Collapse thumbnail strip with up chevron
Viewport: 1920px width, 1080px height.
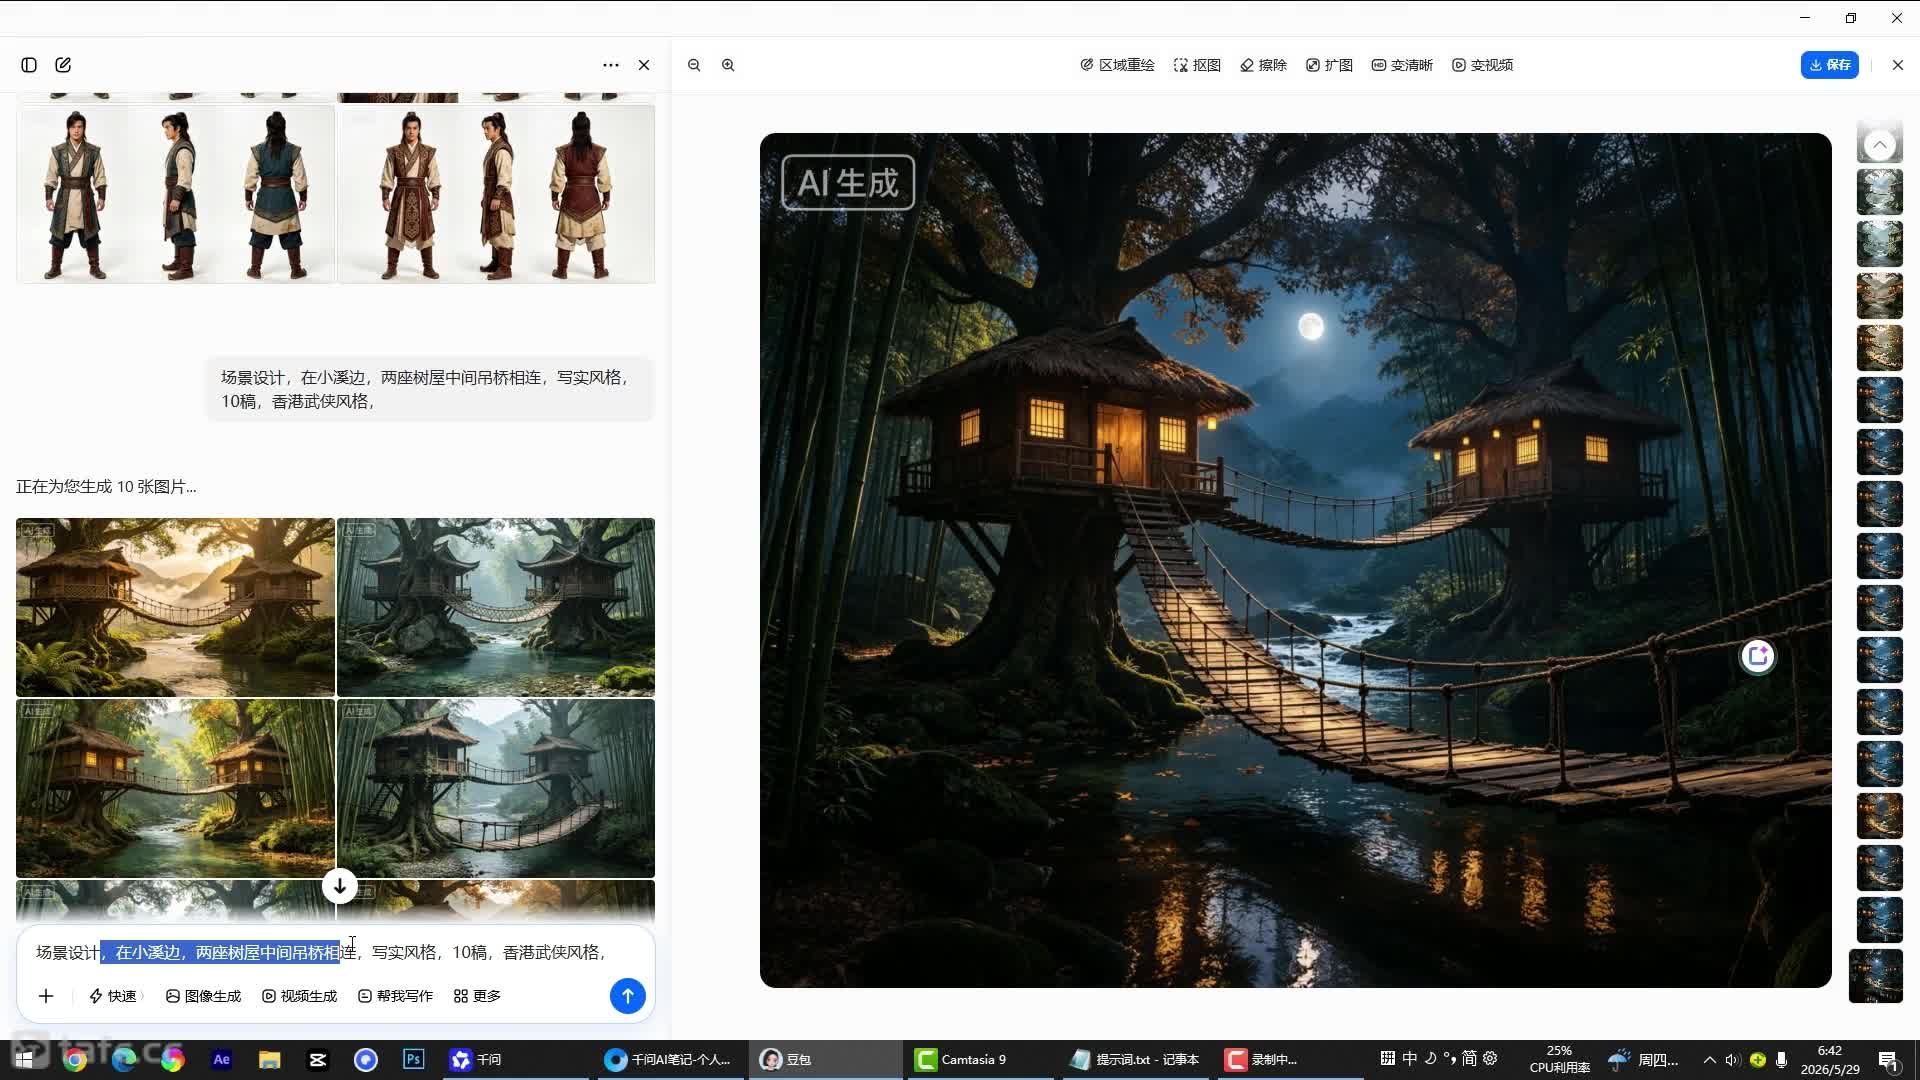tap(1880, 145)
